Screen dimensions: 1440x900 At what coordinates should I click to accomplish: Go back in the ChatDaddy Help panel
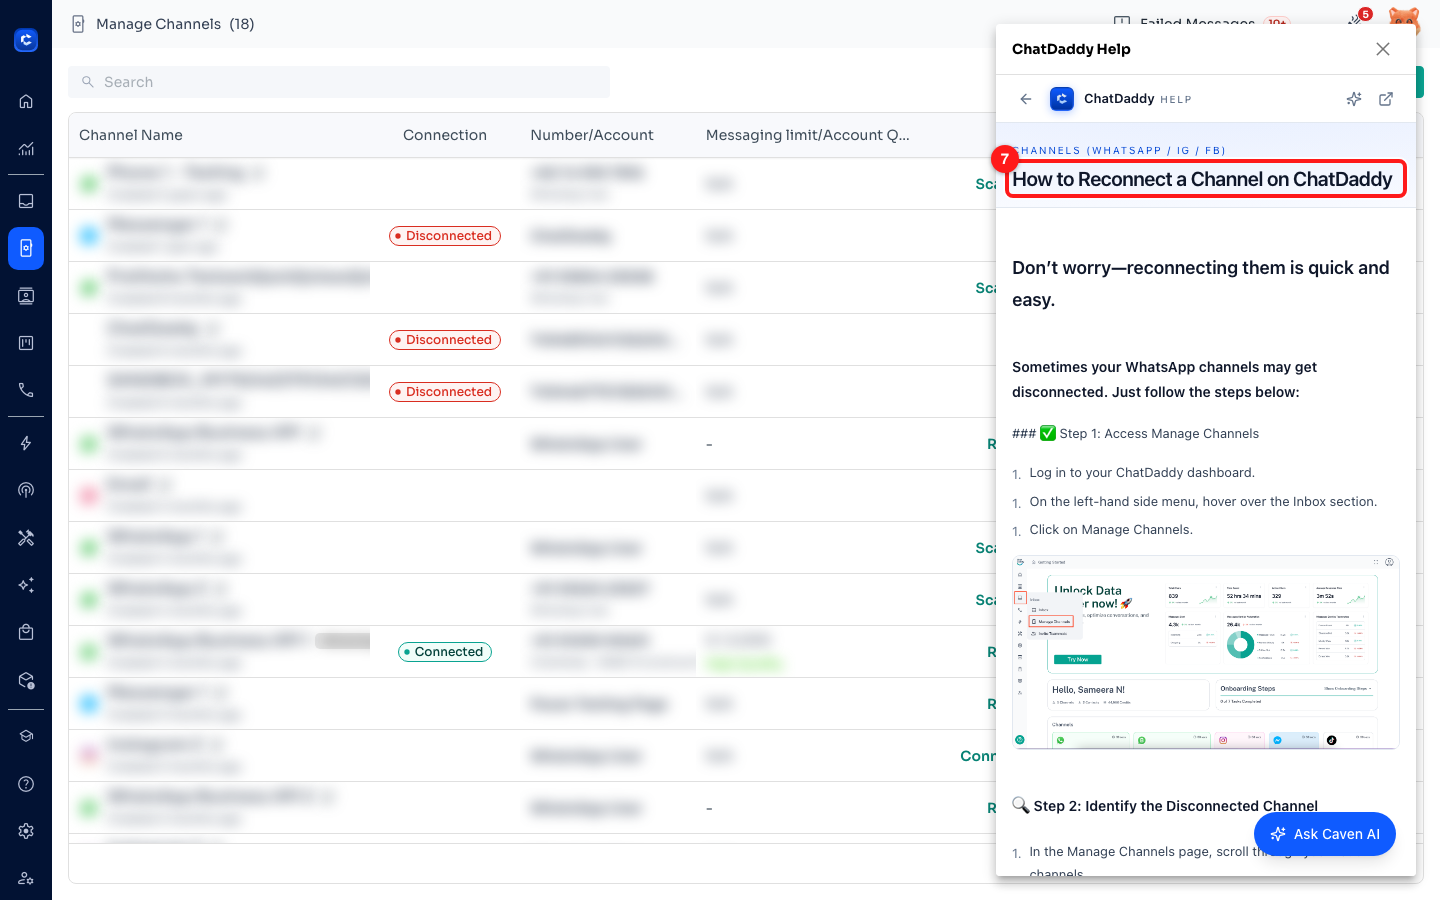(x=1026, y=99)
